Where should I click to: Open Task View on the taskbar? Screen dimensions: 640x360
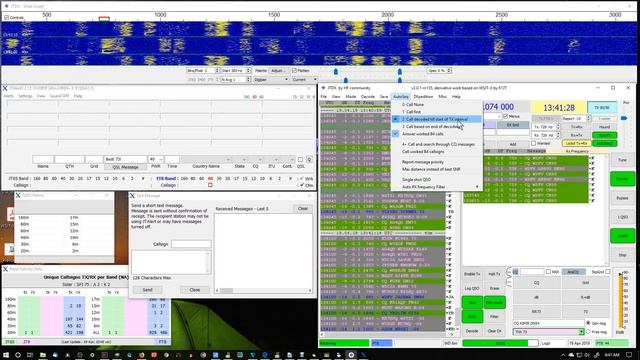tap(30, 355)
